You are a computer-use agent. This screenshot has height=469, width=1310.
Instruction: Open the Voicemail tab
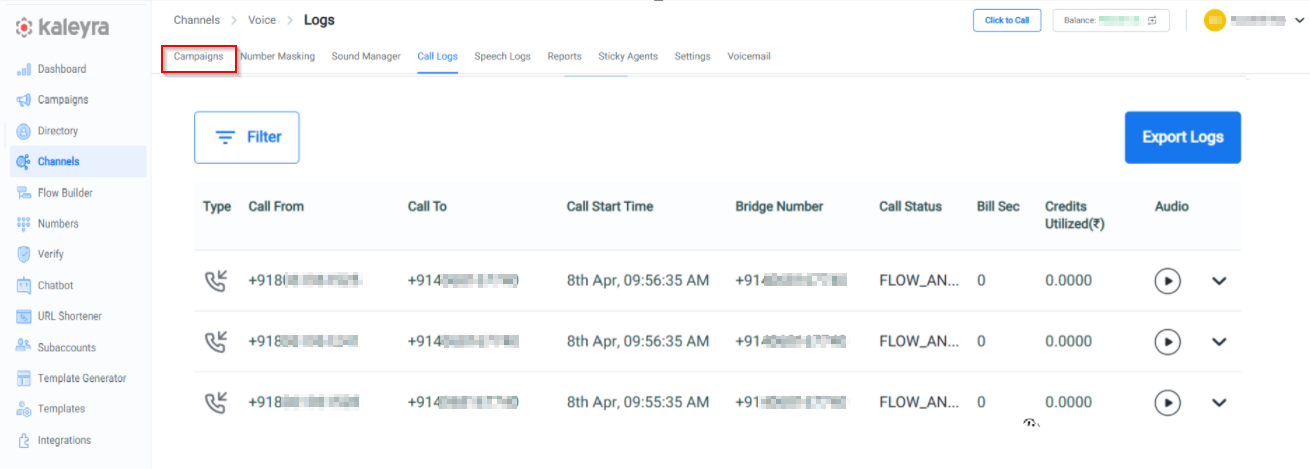click(749, 57)
